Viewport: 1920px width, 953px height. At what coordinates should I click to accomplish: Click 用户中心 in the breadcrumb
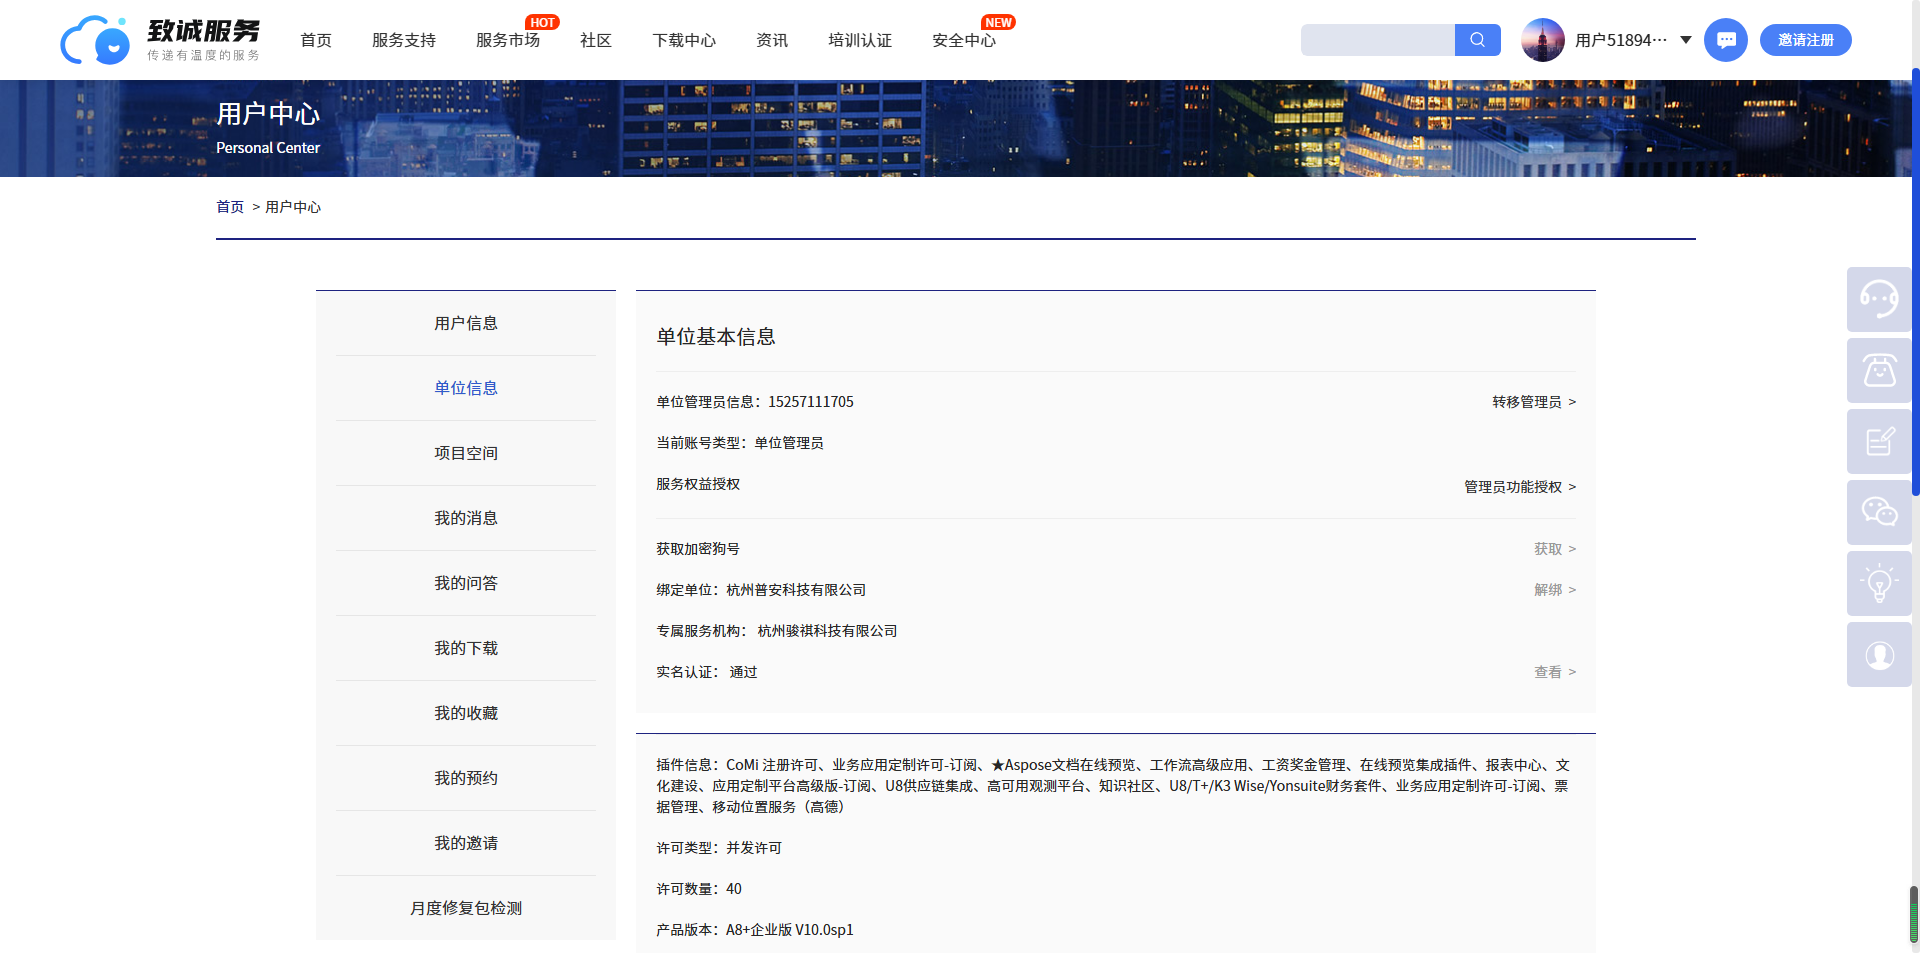pos(293,207)
